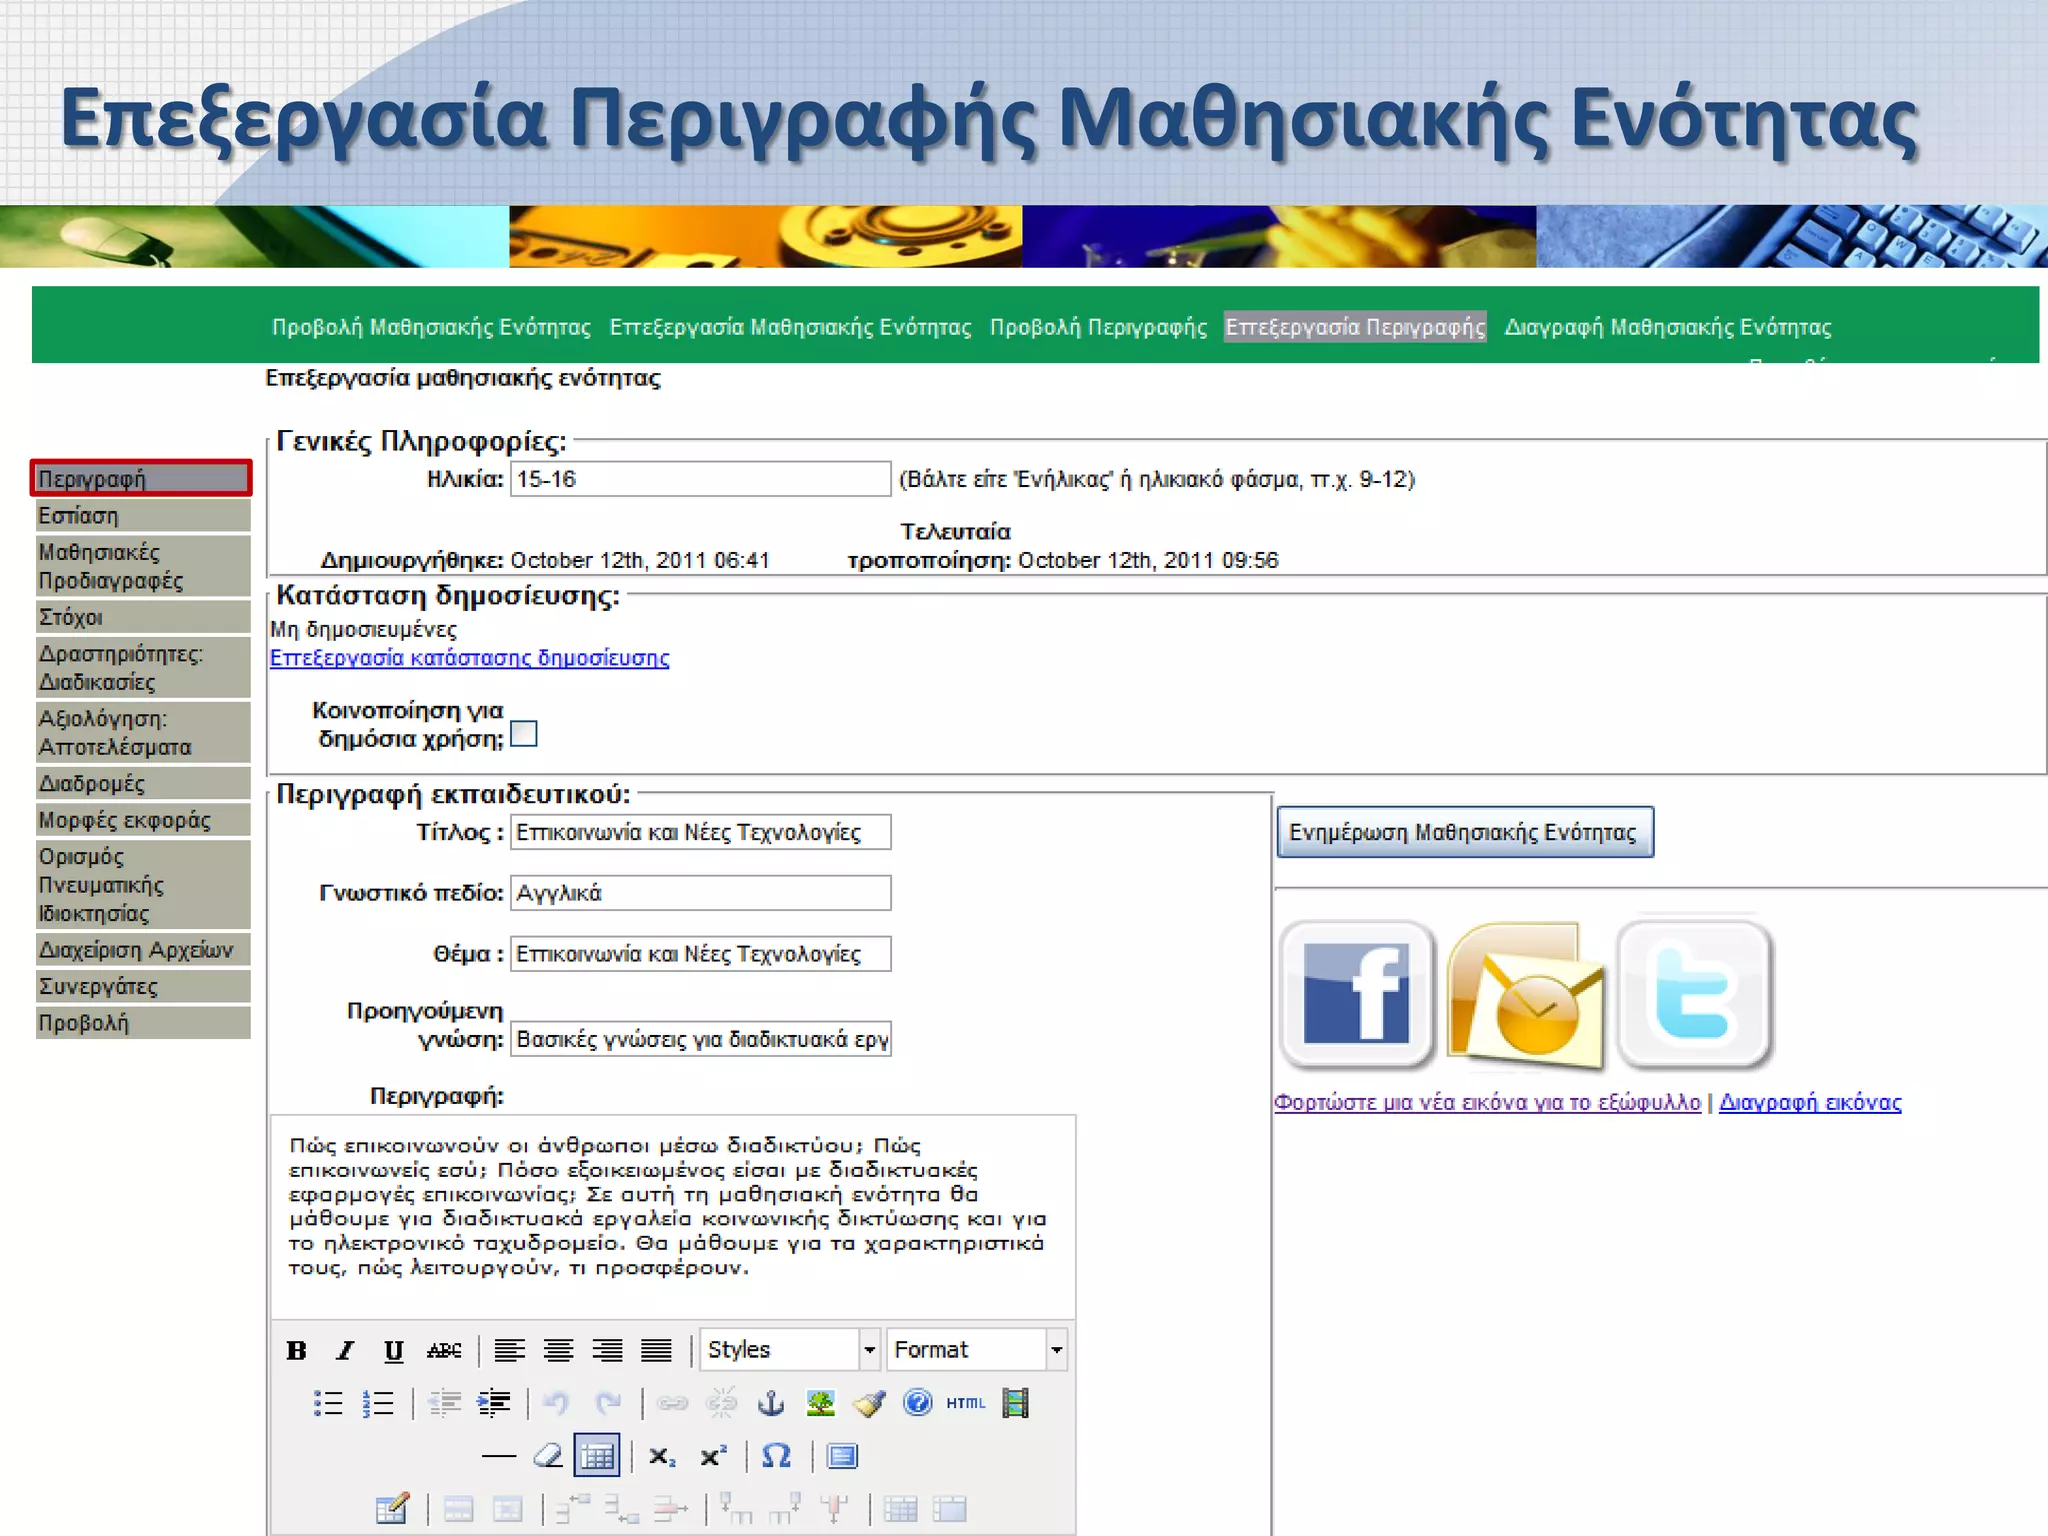
Task: Apply italic formatting
Action: 345,1350
